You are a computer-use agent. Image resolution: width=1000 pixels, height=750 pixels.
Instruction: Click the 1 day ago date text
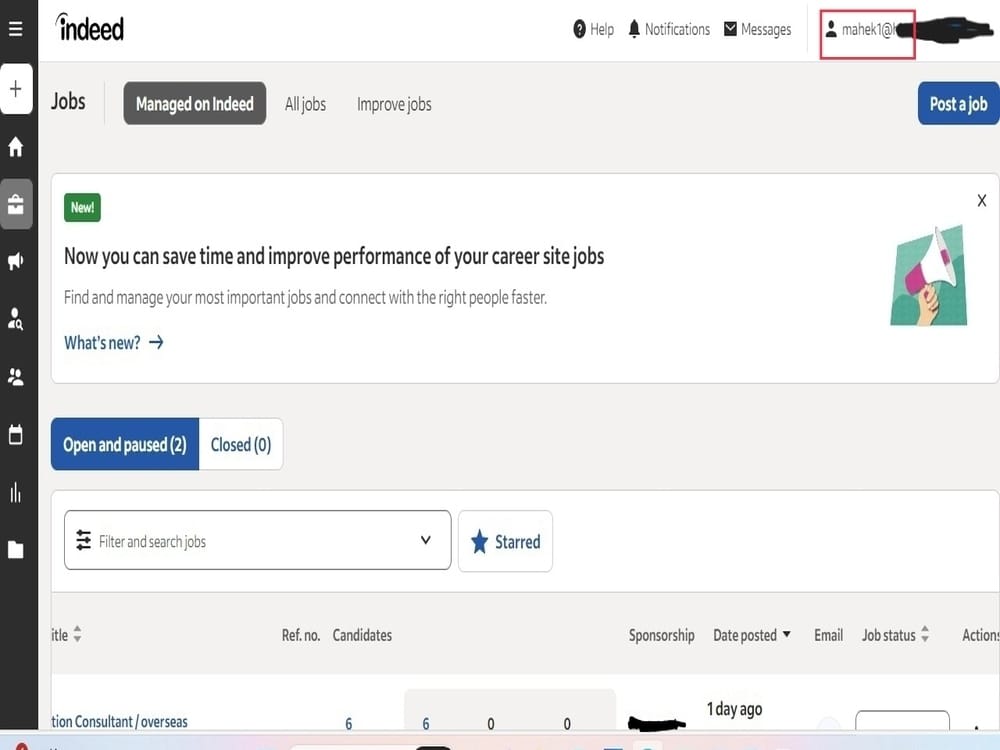(x=734, y=709)
